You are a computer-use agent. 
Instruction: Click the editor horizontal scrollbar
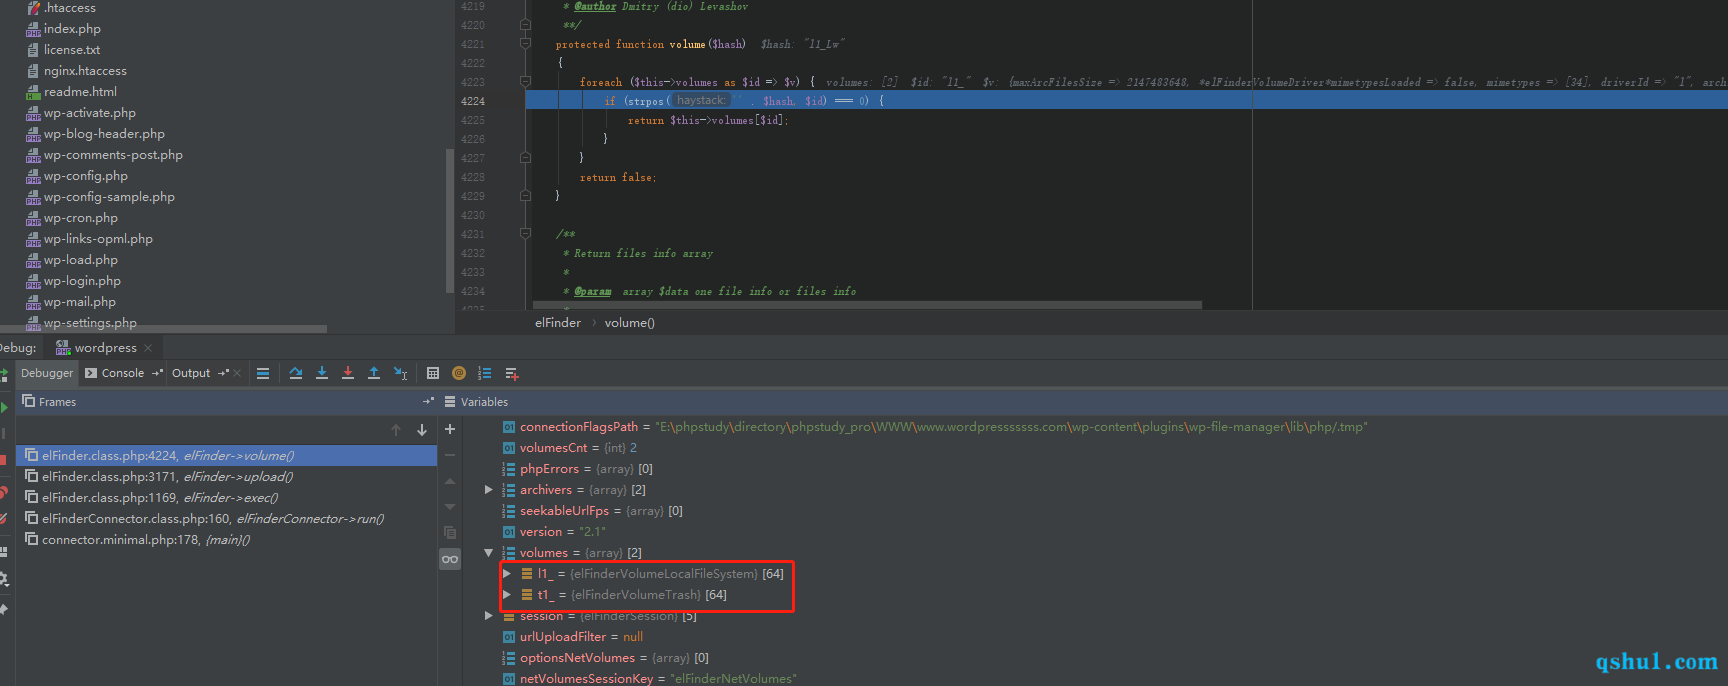(867, 305)
